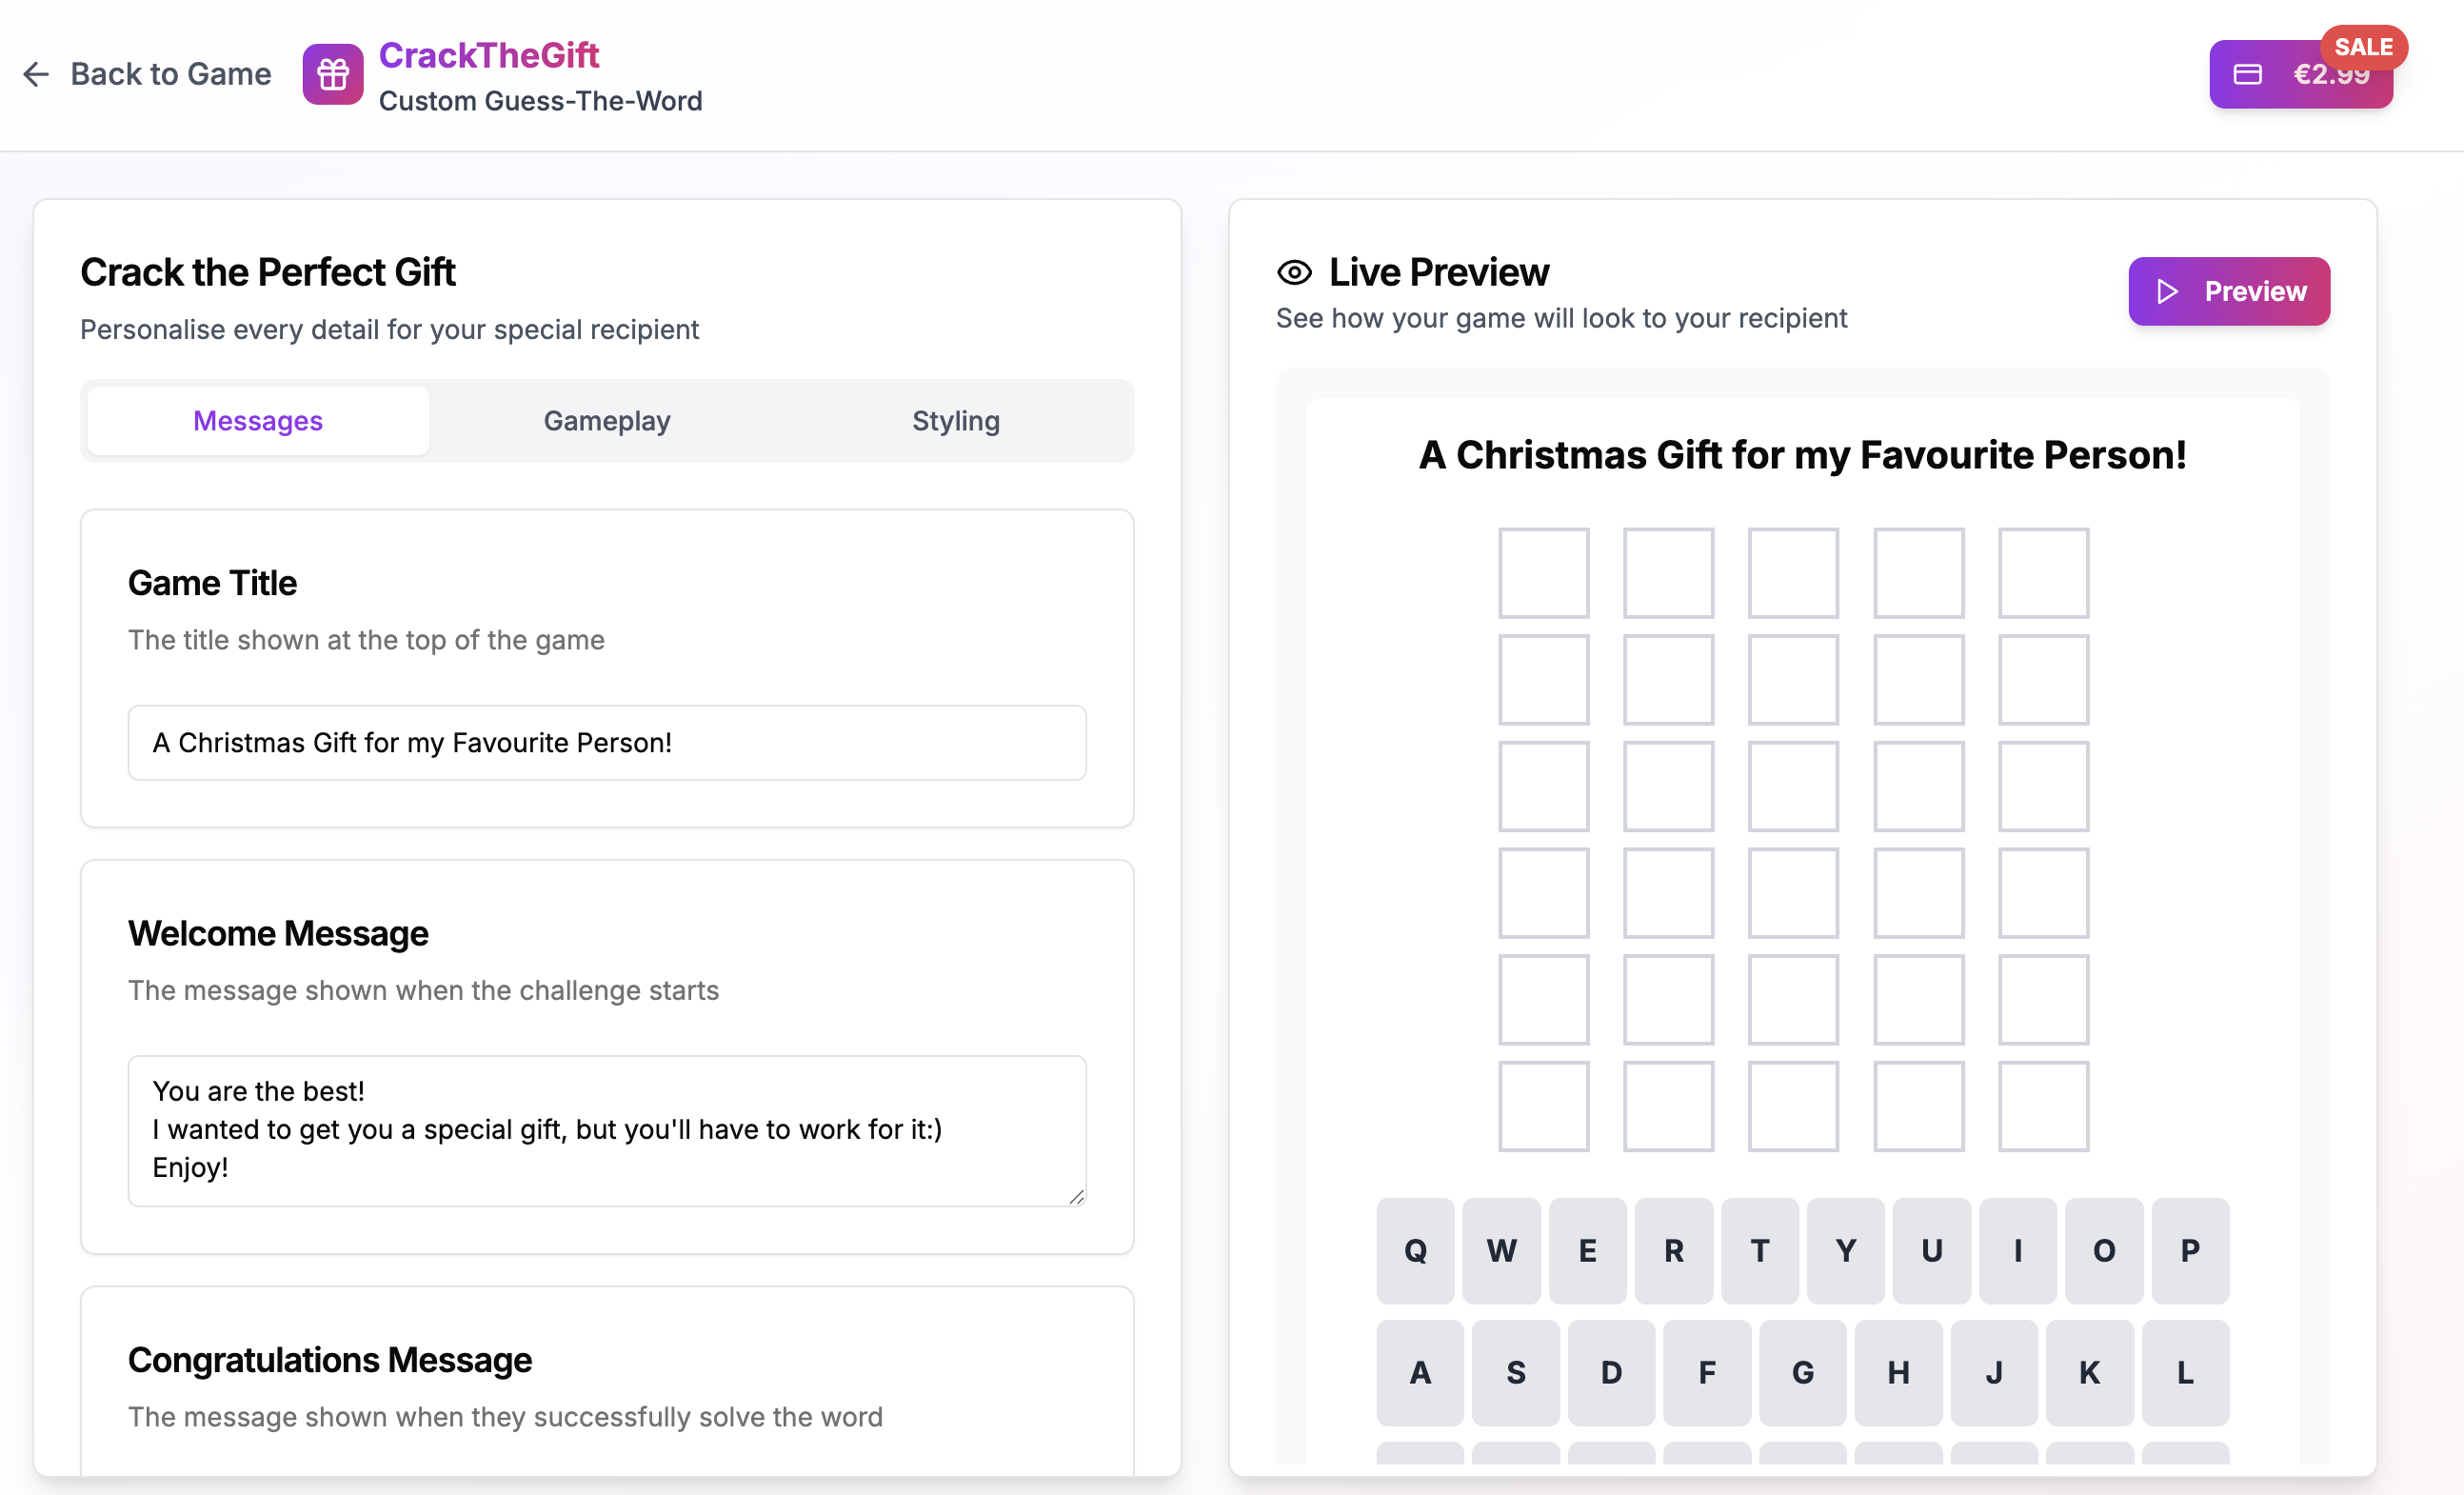Switch to the Gameplay tab
Viewport: 2464px width, 1495px height.
[x=606, y=420]
